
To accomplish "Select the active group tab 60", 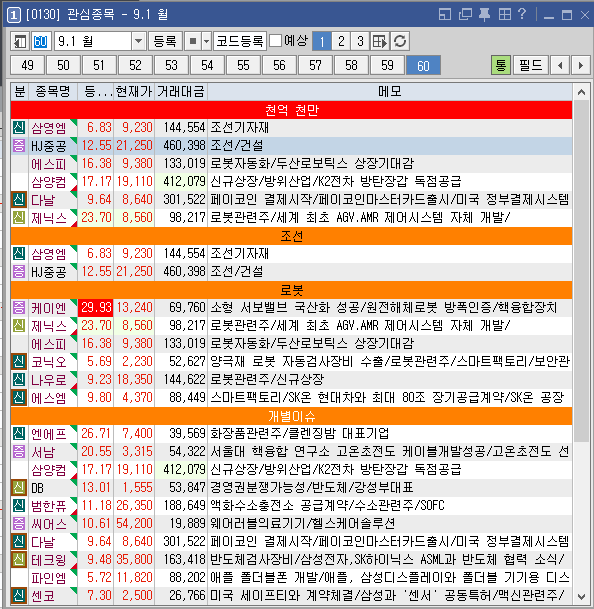I will tap(423, 65).
